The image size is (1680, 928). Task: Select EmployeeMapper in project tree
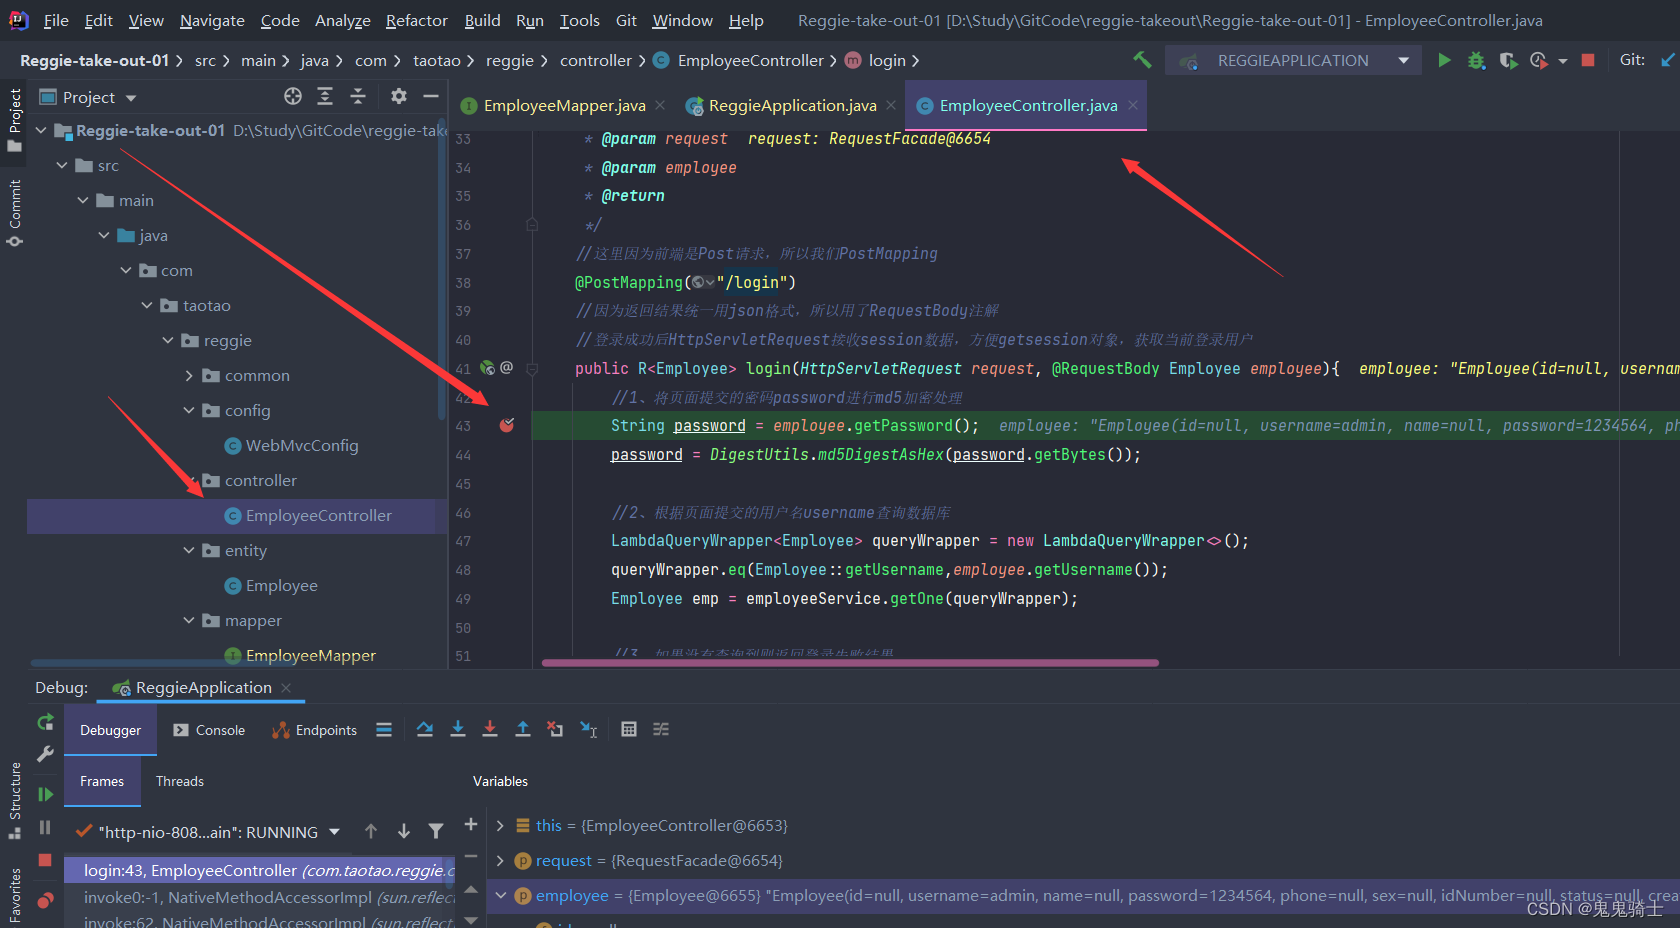(x=310, y=656)
